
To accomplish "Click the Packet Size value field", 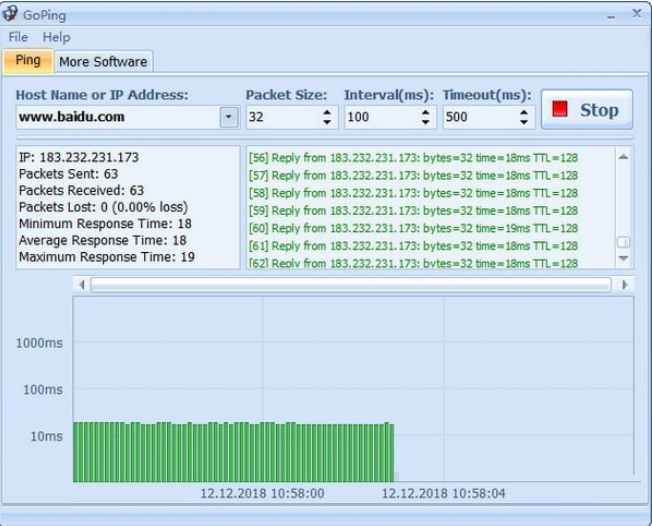I will click(282, 117).
